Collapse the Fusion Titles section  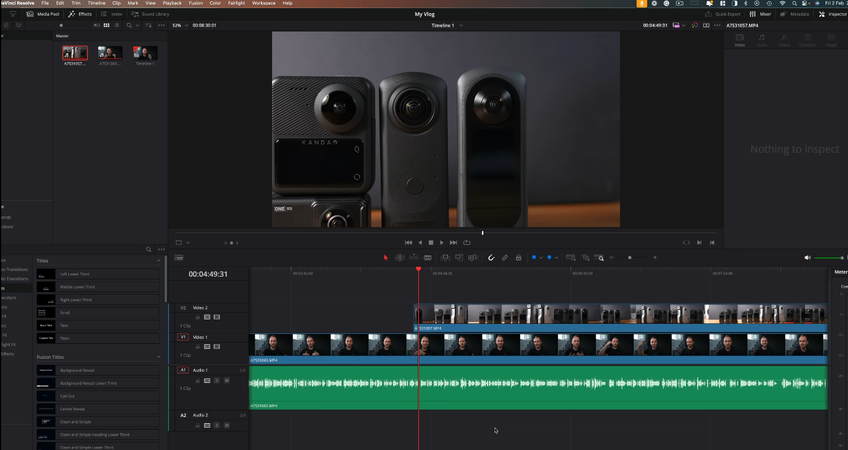pyautogui.click(x=158, y=357)
